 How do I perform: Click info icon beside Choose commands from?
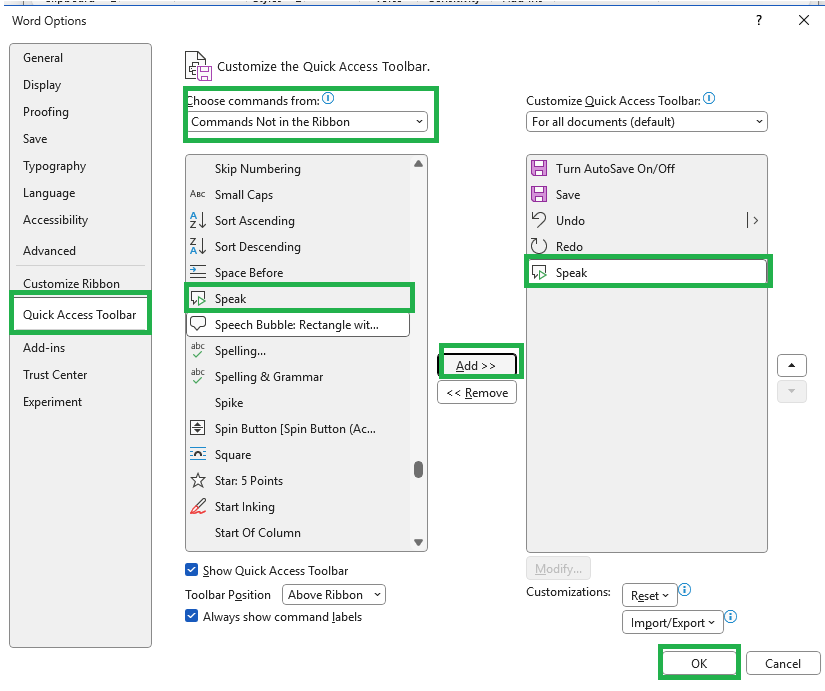coord(328,98)
